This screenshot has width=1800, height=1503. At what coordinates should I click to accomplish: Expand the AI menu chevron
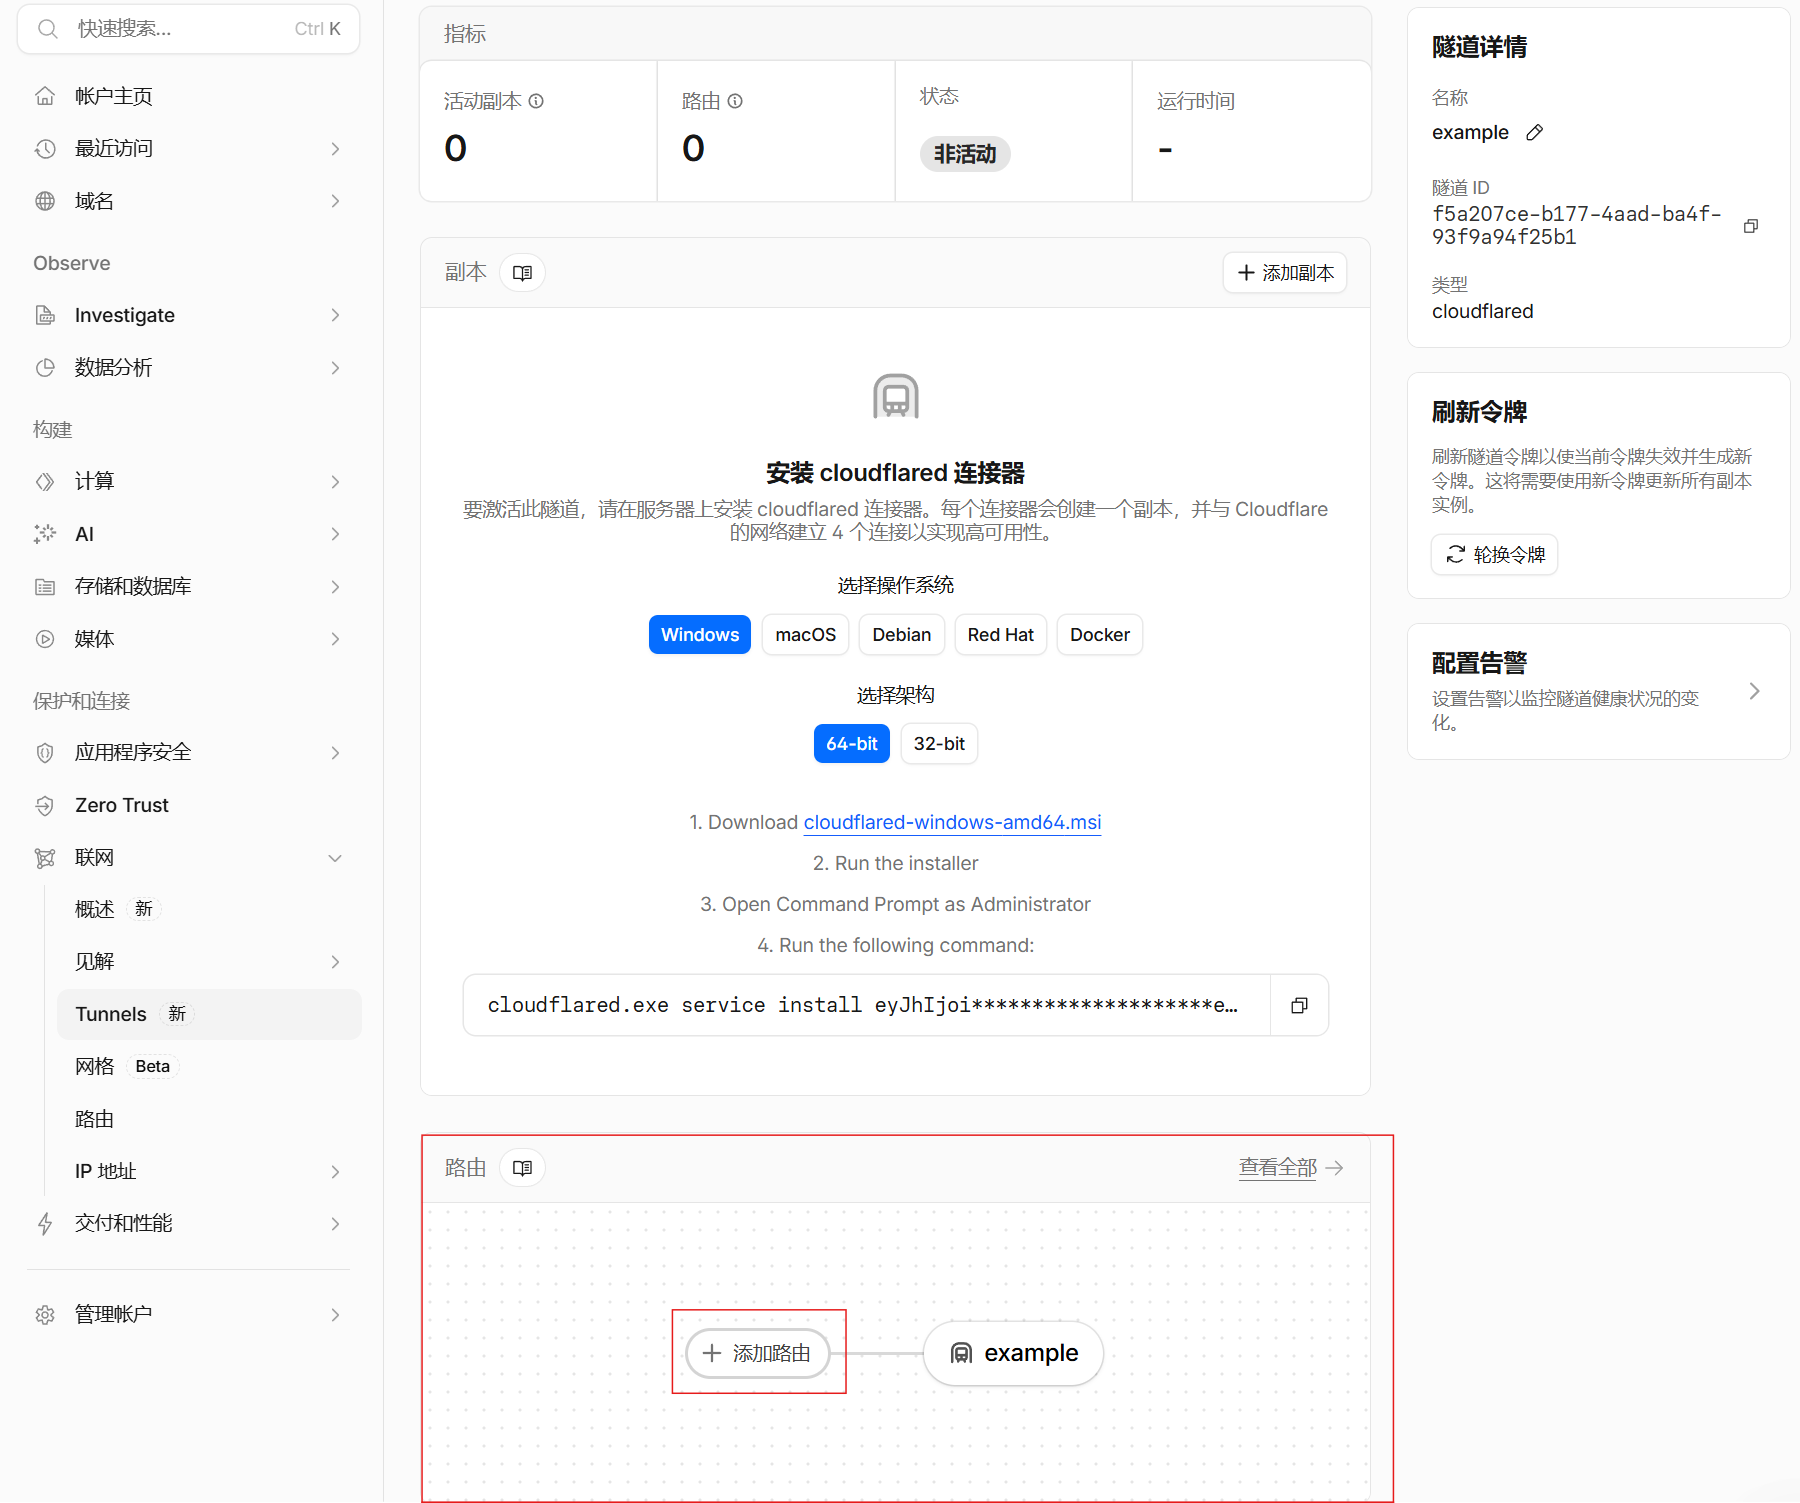pos(335,534)
